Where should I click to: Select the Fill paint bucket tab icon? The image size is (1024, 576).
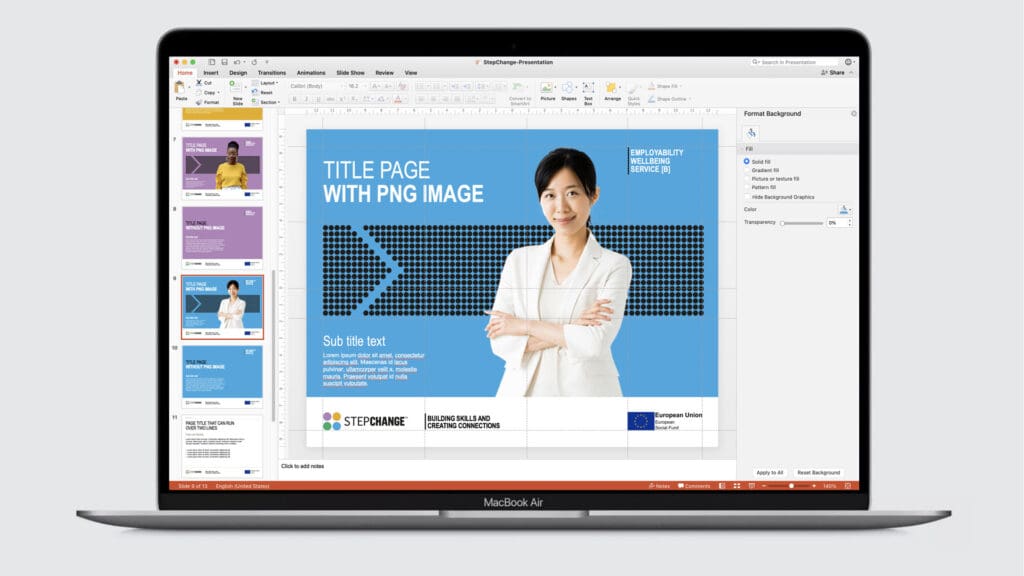tap(750, 133)
